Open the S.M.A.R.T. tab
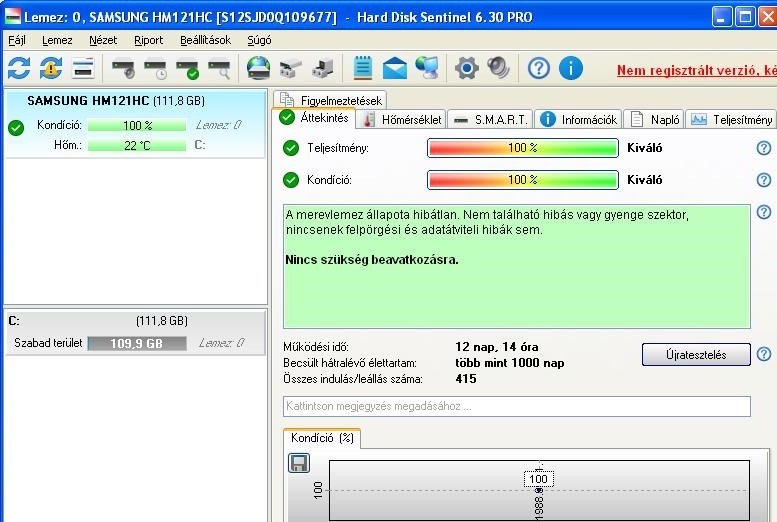The width and height of the screenshot is (777, 522). 491,119
